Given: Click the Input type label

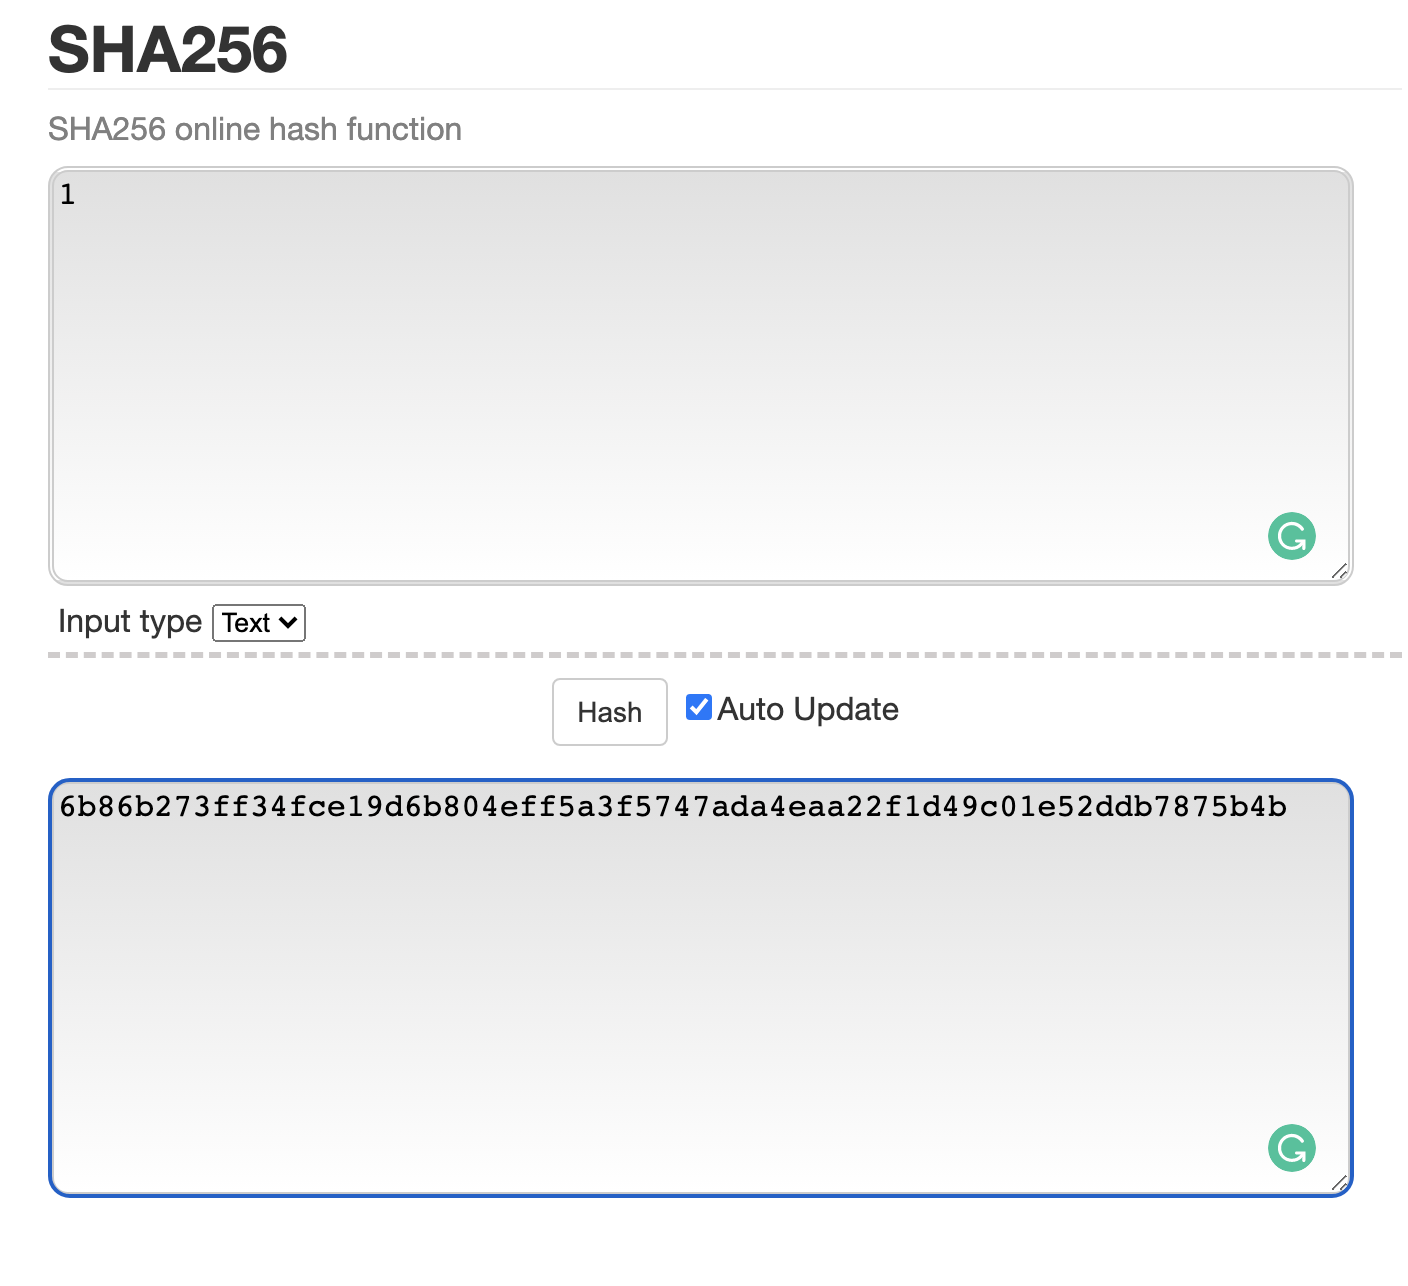Looking at the screenshot, I should coord(130,621).
